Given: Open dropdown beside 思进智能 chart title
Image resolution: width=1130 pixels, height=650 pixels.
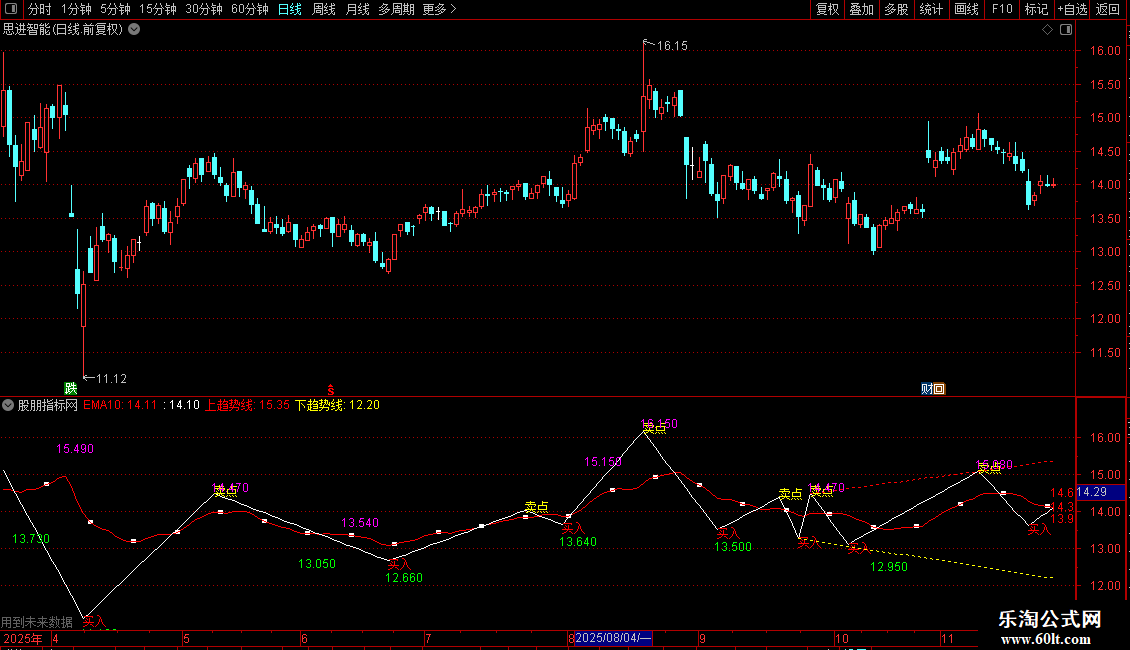Looking at the screenshot, I should point(134,30).
